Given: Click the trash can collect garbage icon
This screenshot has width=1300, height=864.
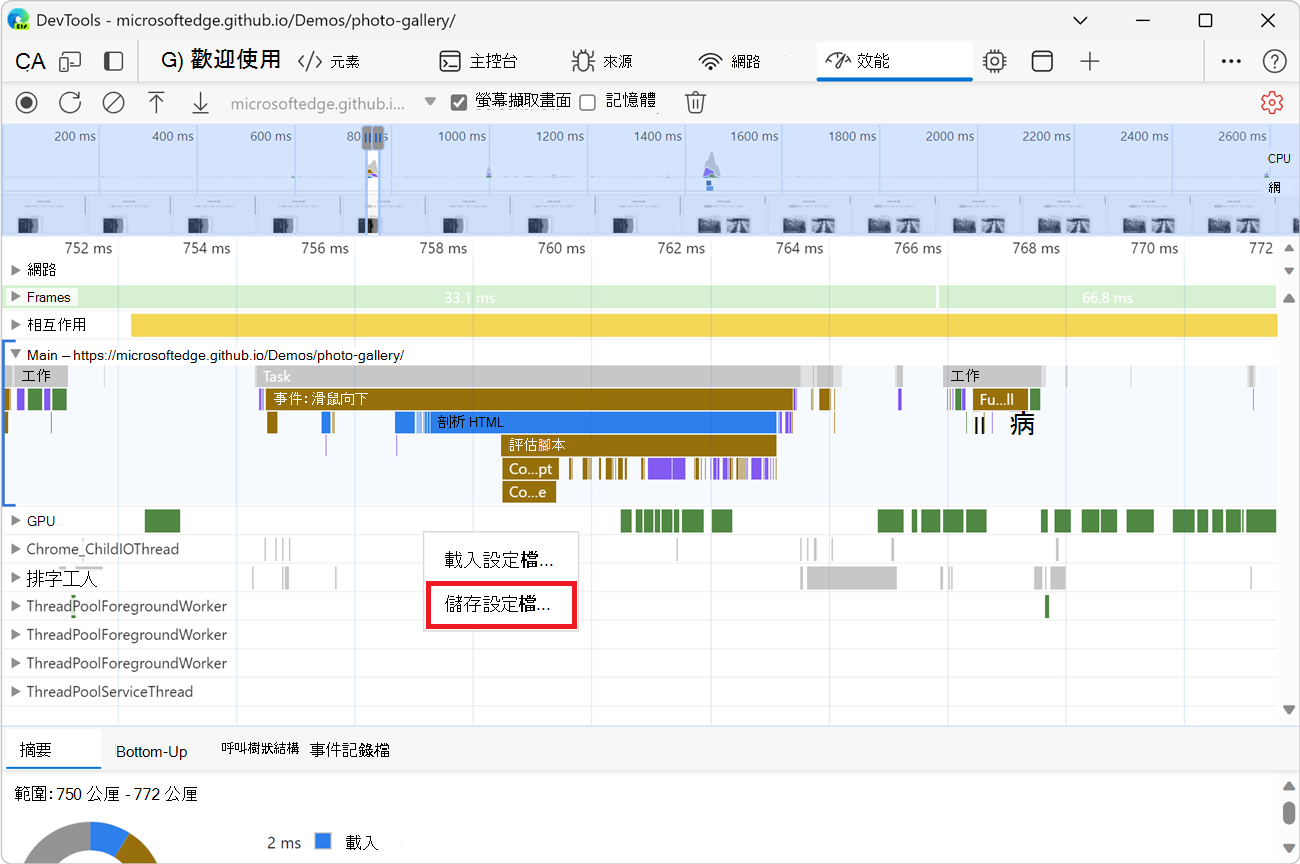Looking at the screenshot, I should (696, 102).
